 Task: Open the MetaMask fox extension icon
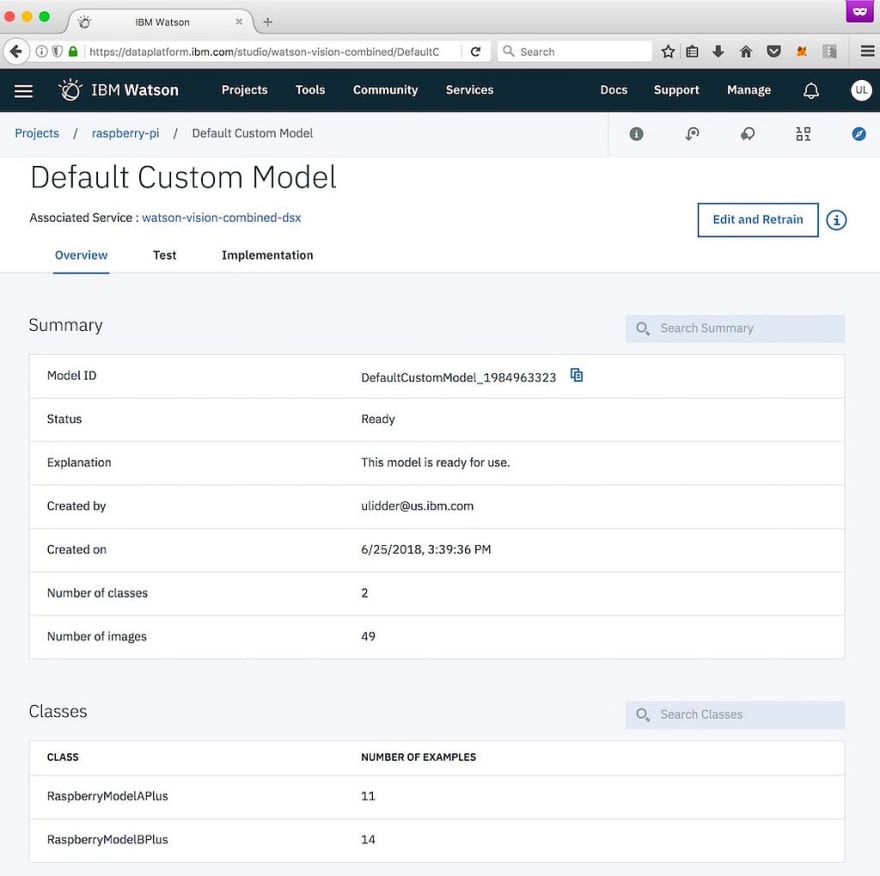coord(801,52)
